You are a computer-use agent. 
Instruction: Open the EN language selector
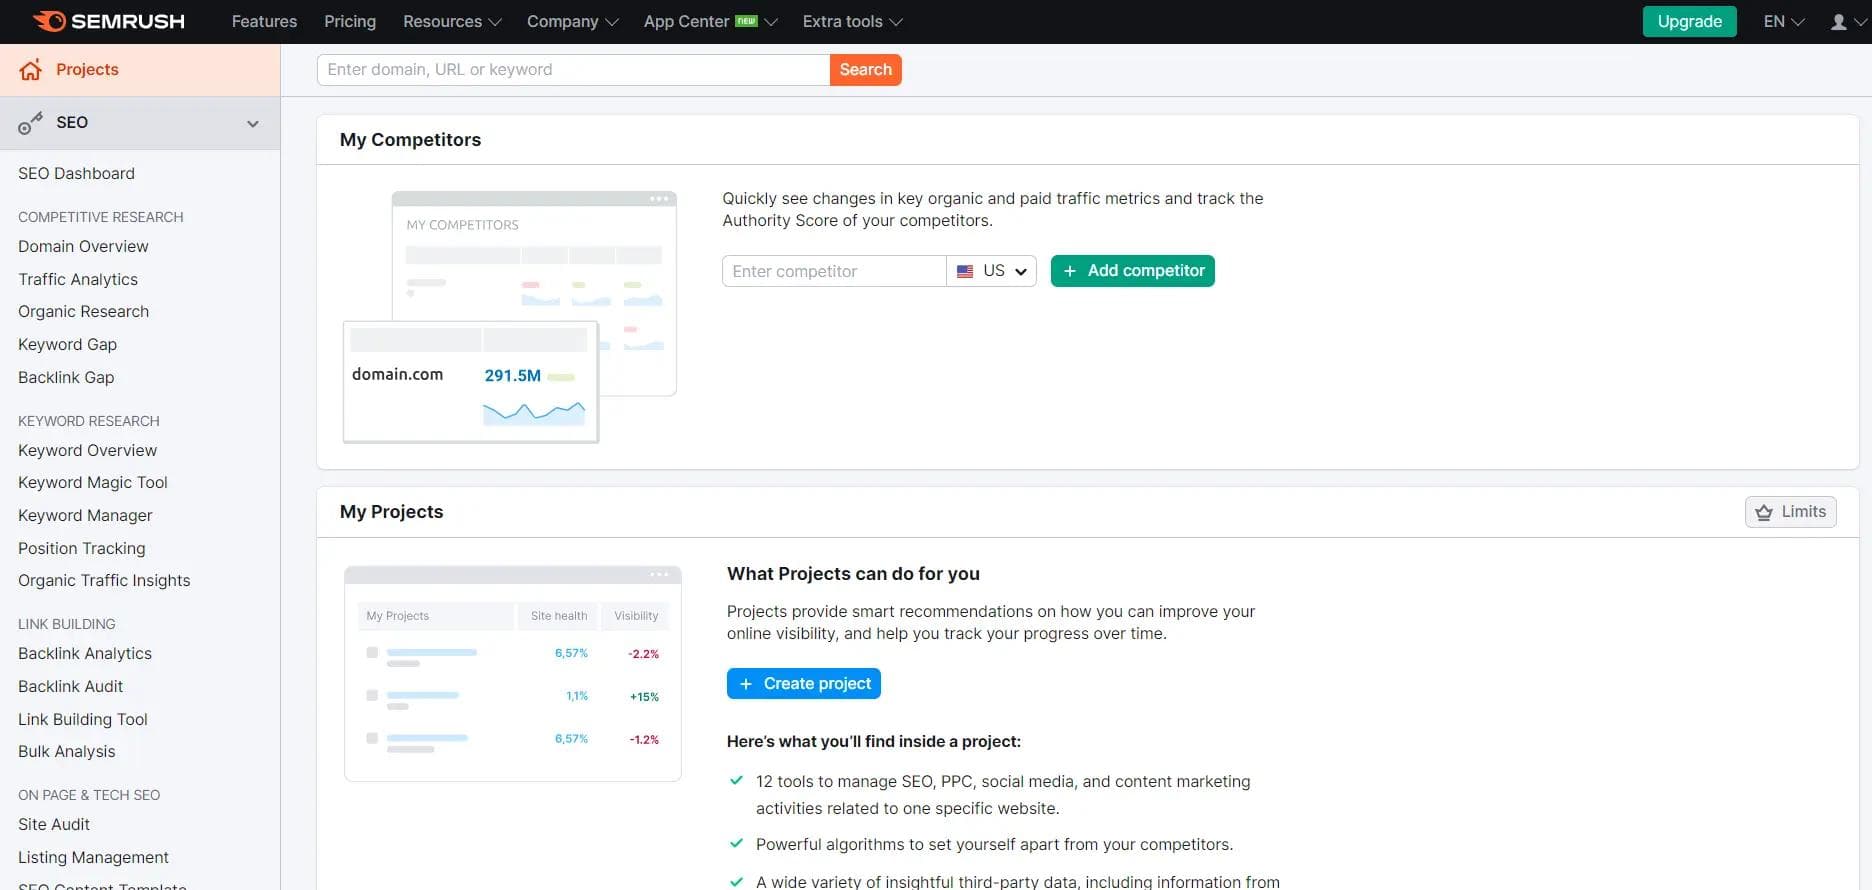[x=1783, y=21]
